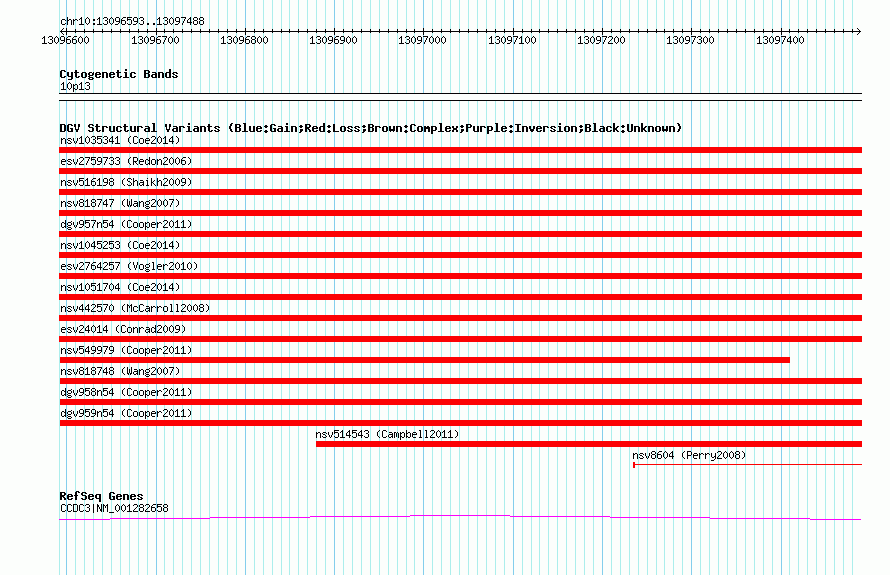Click the Cytogenetic Bands track heading
This screenshot has width=890, height=575.
[x=119, y=74]
